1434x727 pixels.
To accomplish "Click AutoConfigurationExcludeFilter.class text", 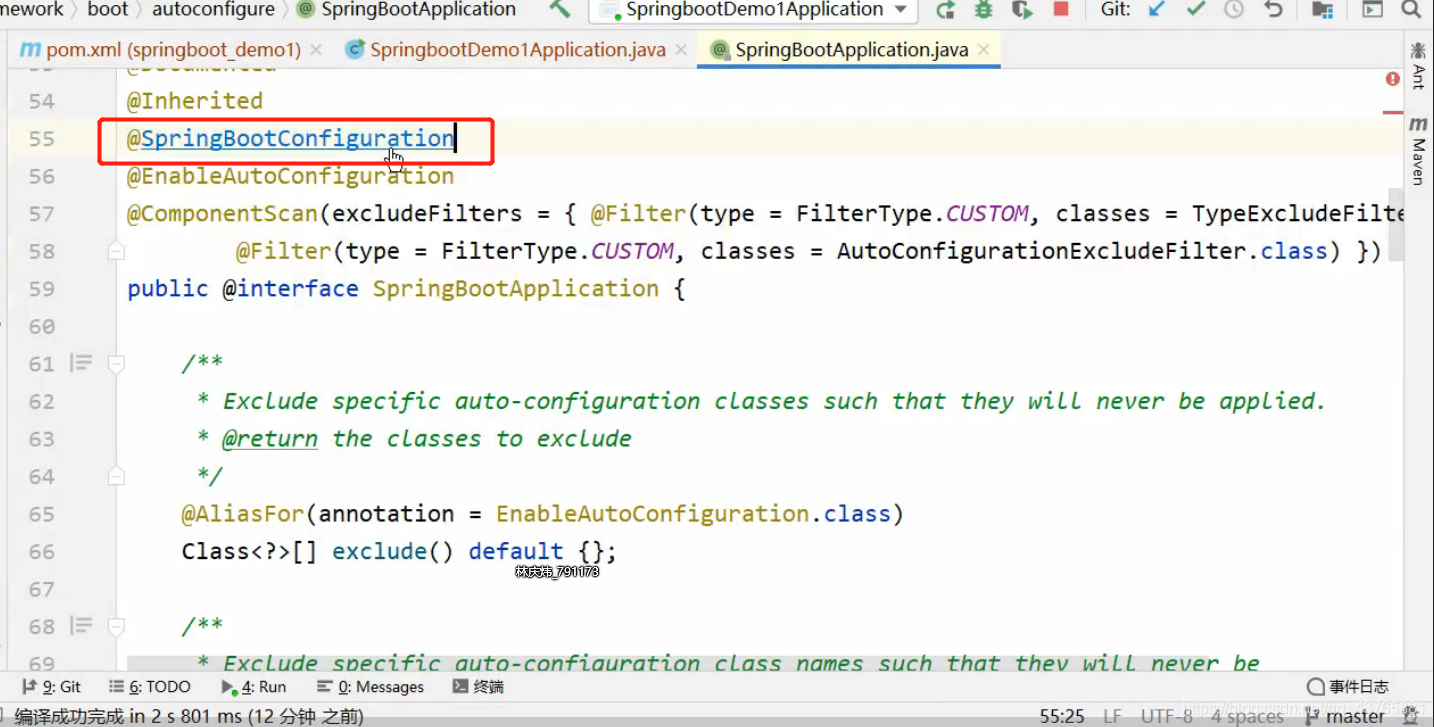I will 1084,251.
